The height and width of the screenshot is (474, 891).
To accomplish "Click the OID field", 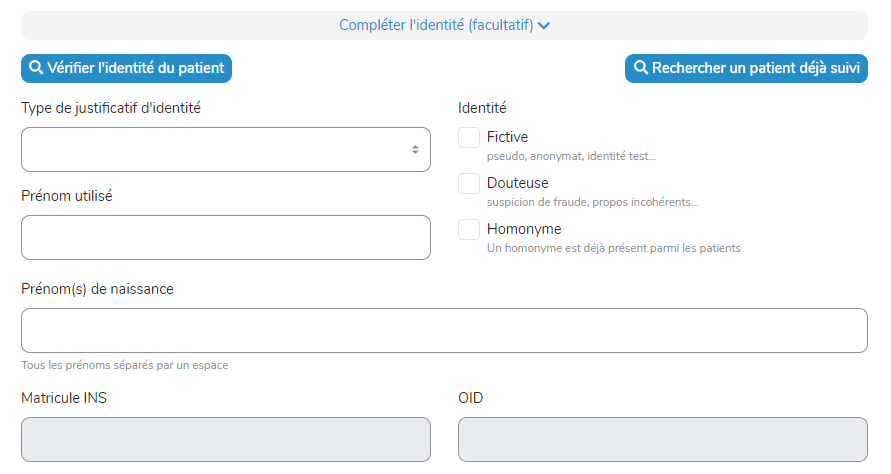I will click(x=662, y=439).
